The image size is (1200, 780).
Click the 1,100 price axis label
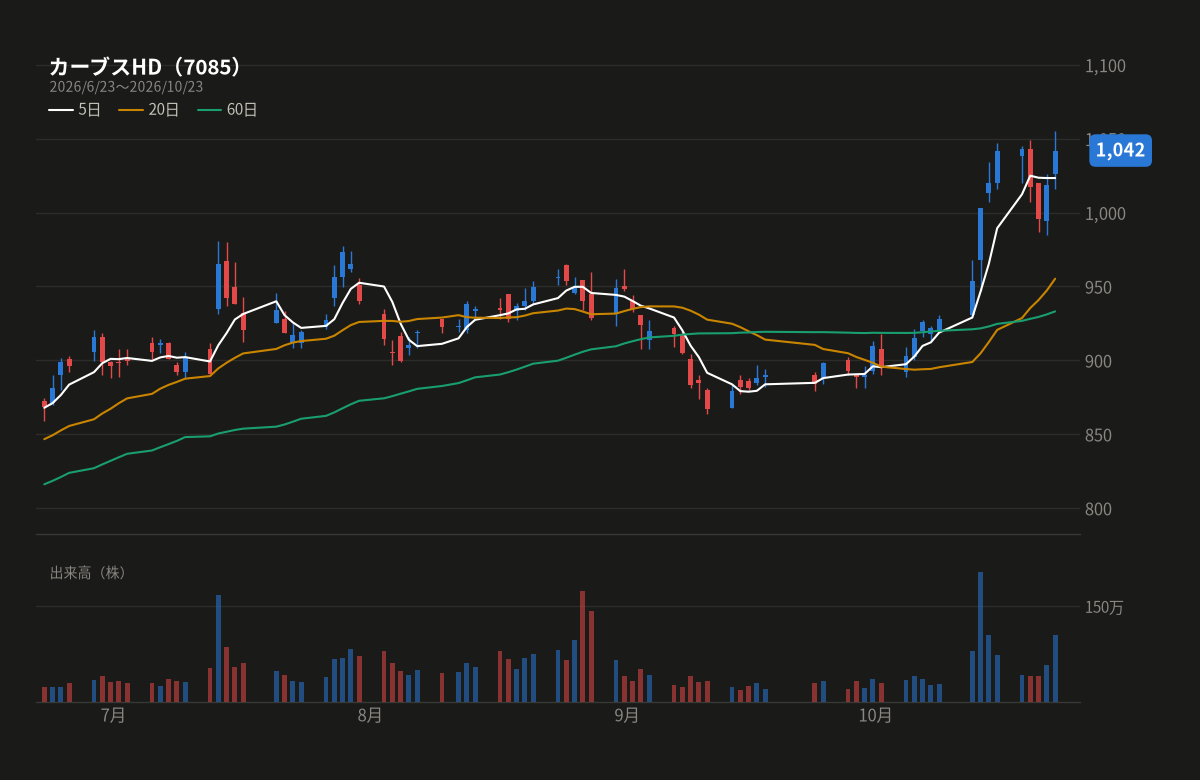tap(1105, 66)
